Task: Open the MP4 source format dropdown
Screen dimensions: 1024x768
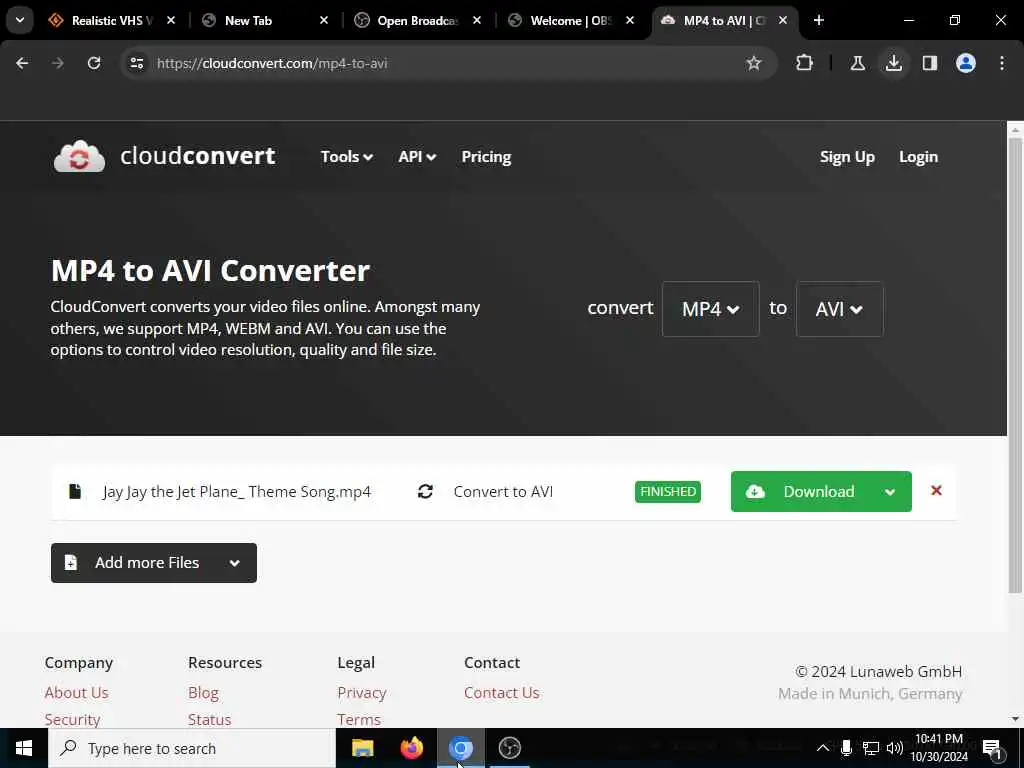Action: pyautogui.click(x=711, y=309)
